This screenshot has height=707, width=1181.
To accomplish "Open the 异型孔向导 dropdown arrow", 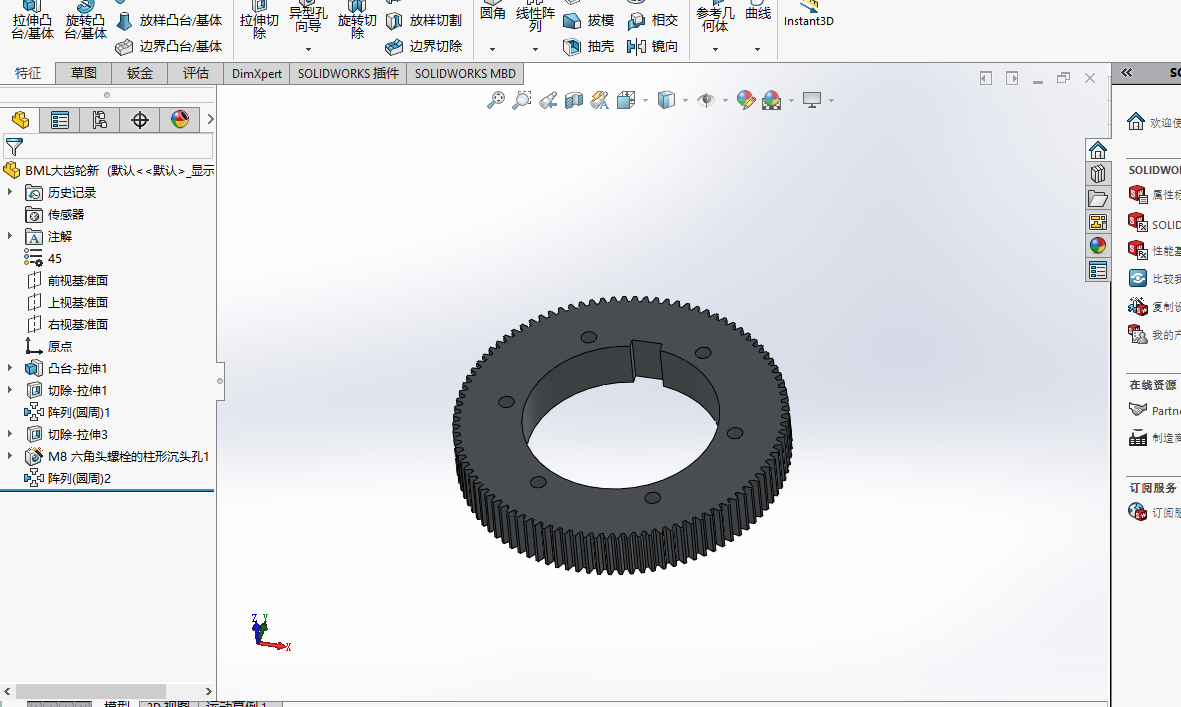I will (x=308, y=50).
